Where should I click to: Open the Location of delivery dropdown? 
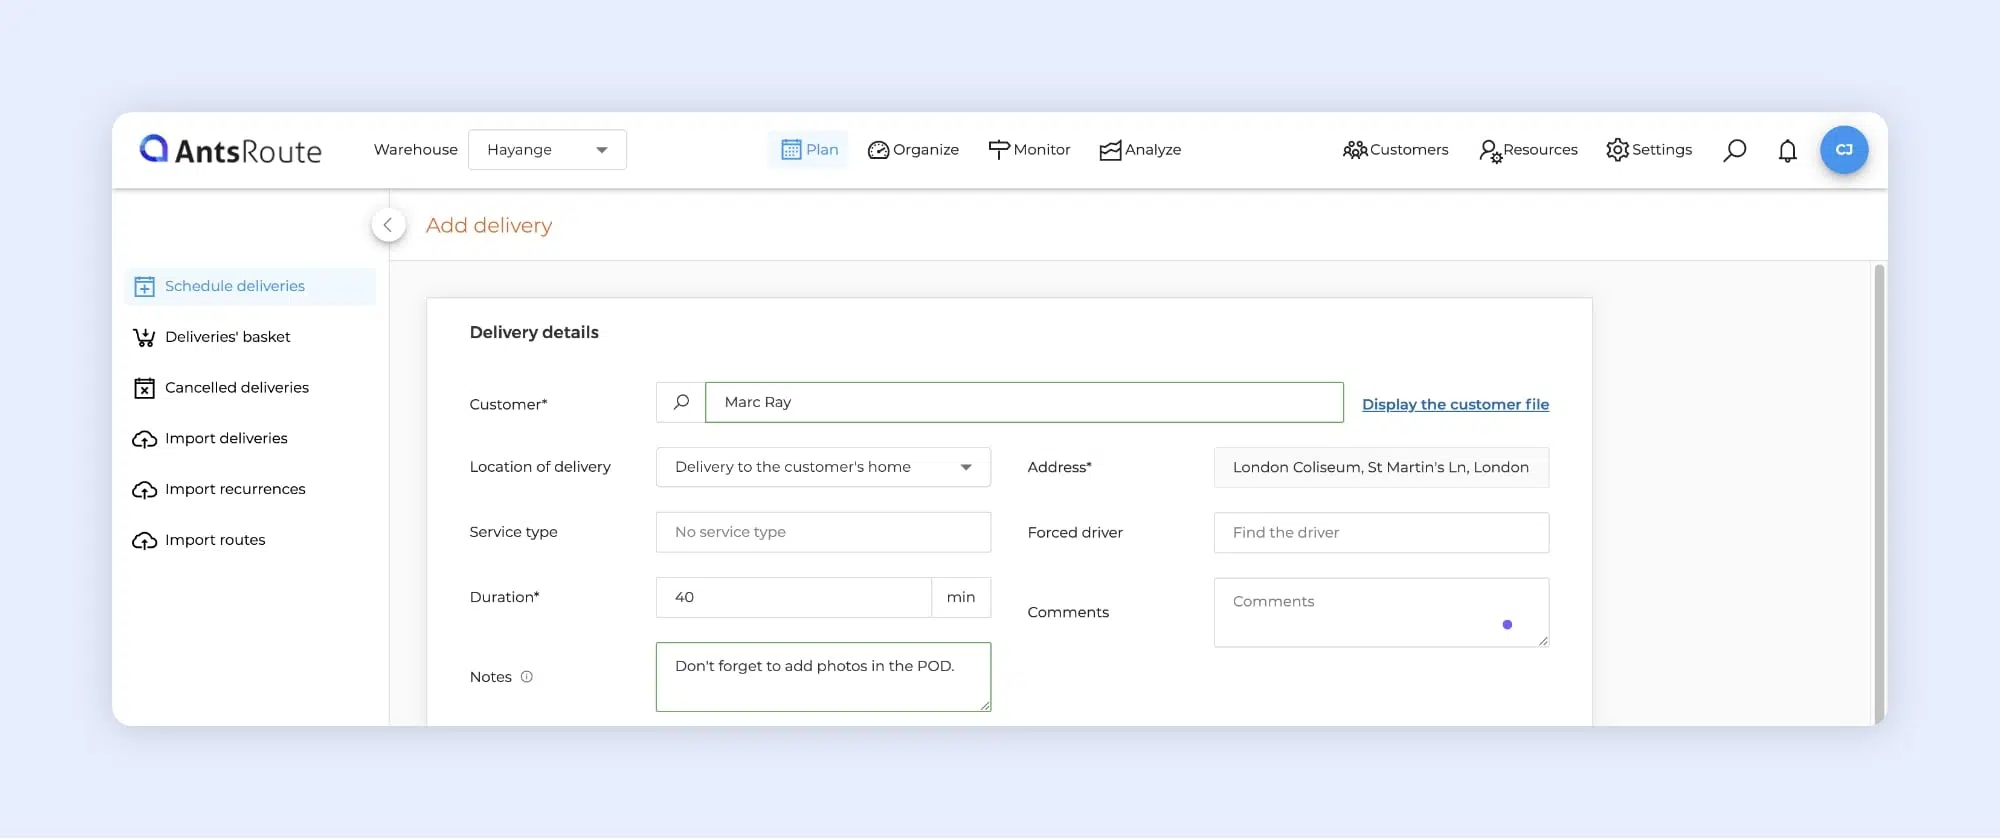coord(823,467)
